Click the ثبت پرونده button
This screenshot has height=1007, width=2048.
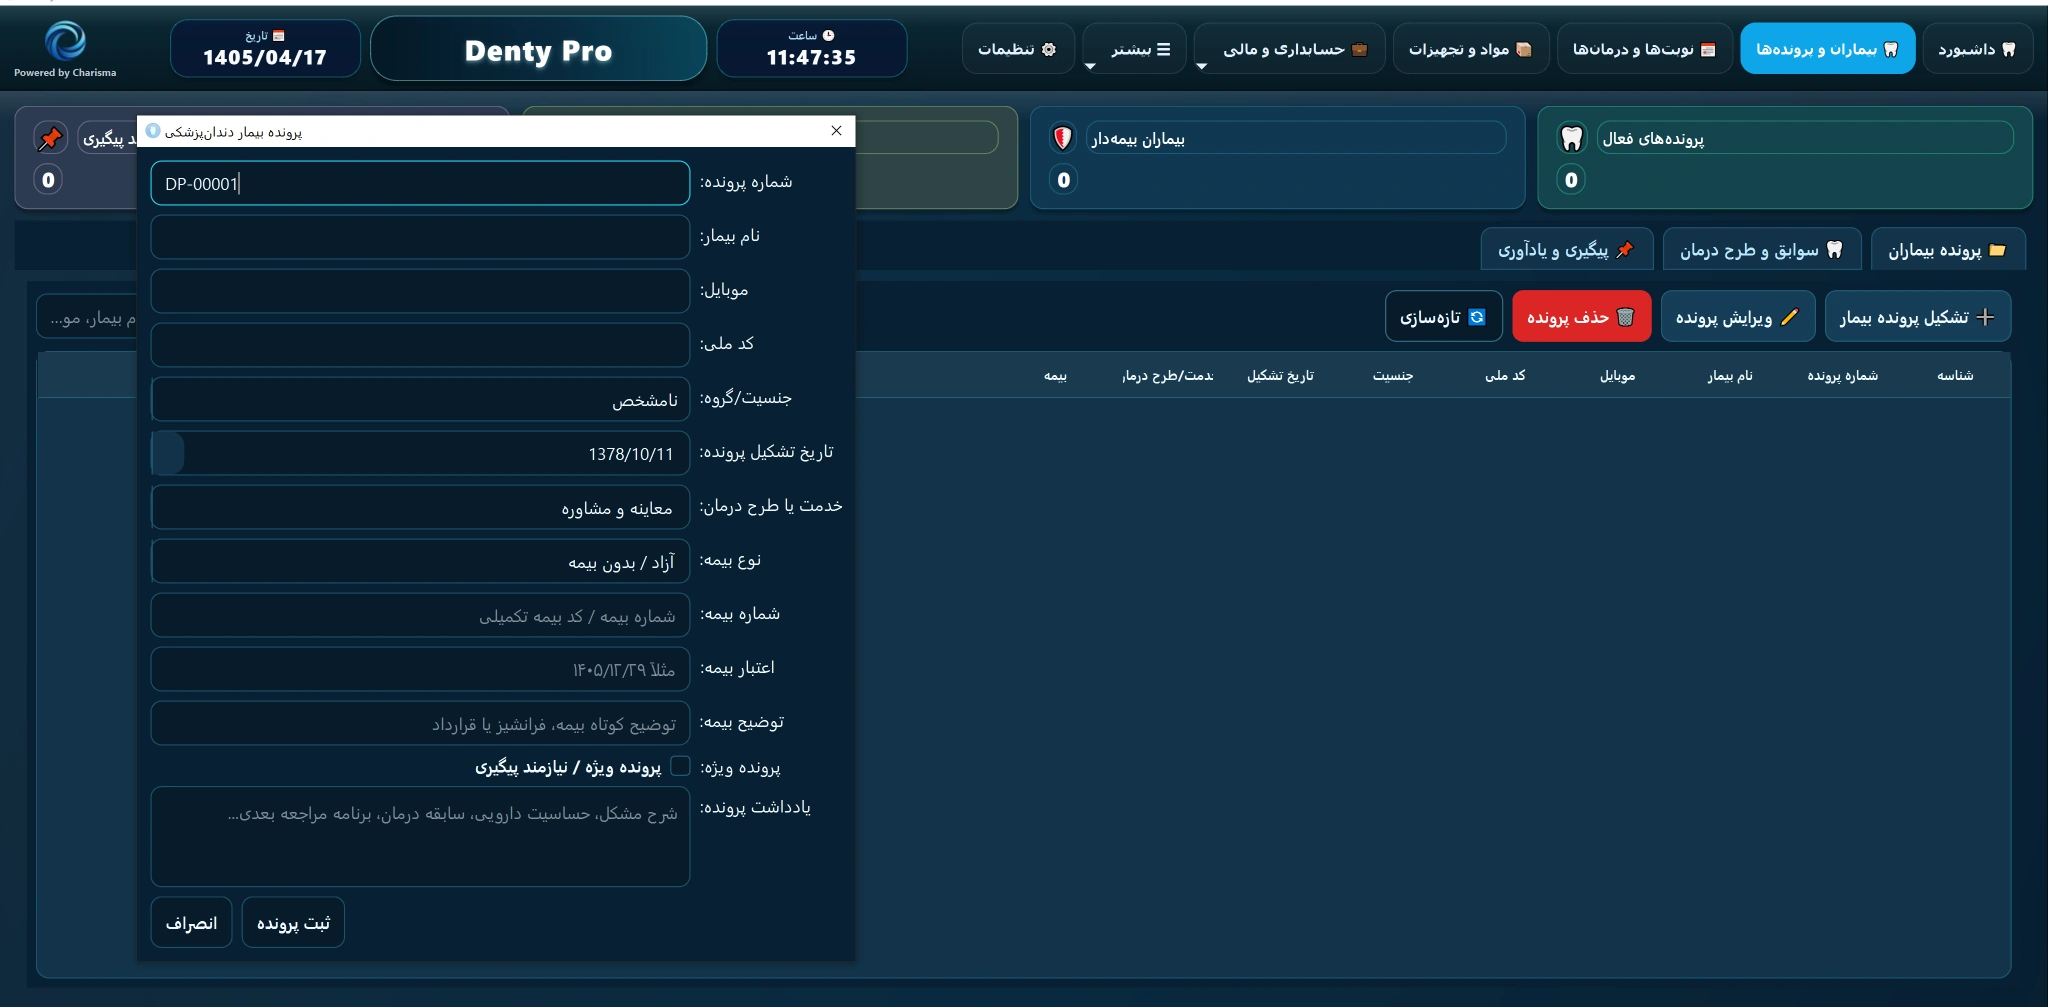click(x=293, y=922)
